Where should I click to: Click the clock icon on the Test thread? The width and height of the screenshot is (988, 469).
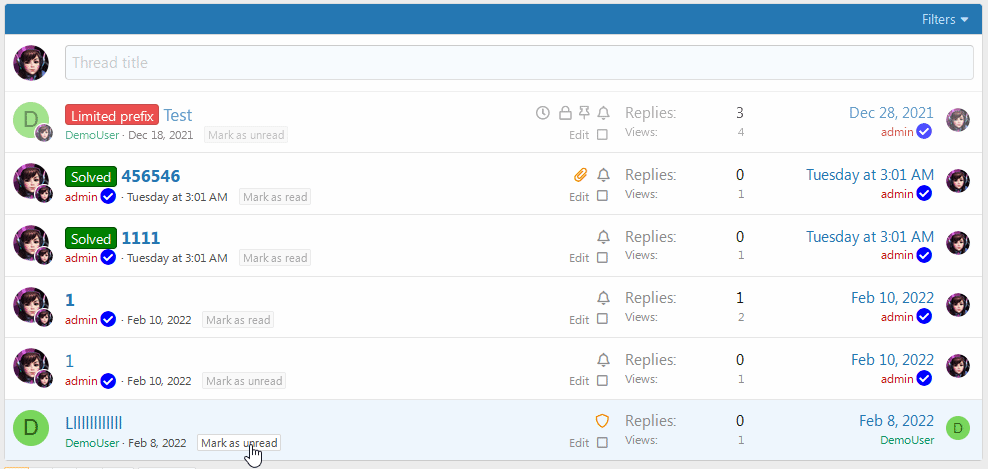543,114
